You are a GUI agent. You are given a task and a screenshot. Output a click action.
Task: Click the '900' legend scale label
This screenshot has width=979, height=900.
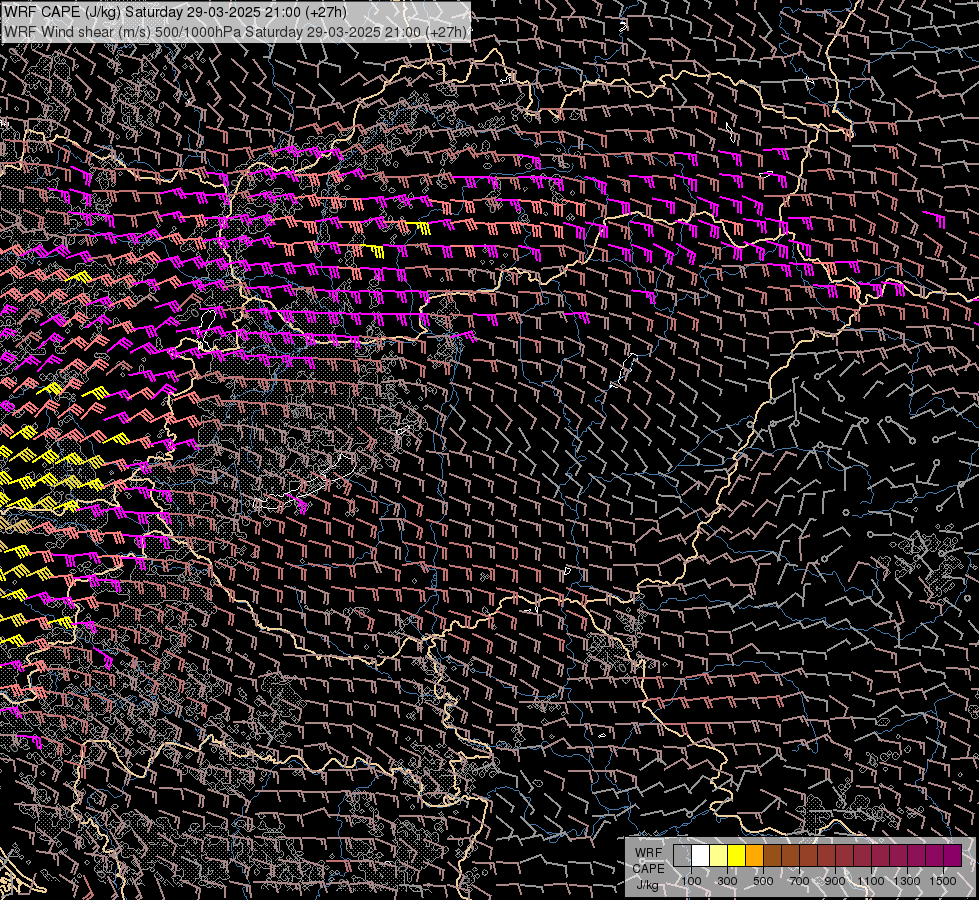click(x=835, y=881)
